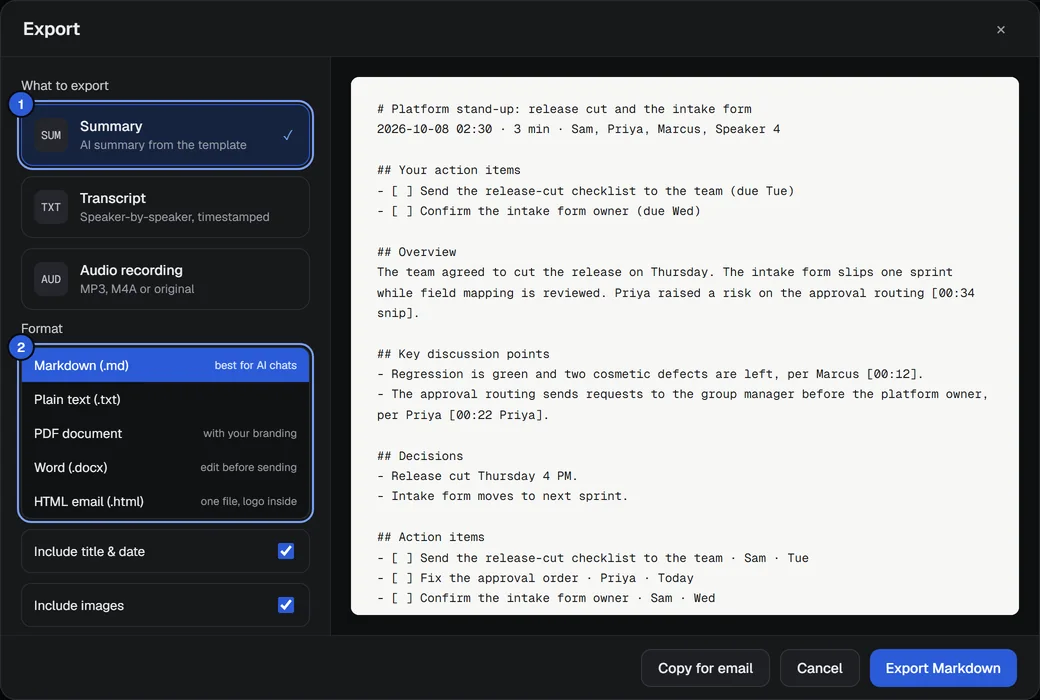Viewport: 1040px width, 700px height.
Task: Click the Summary selected checkmark
Action: pos(288,135)
